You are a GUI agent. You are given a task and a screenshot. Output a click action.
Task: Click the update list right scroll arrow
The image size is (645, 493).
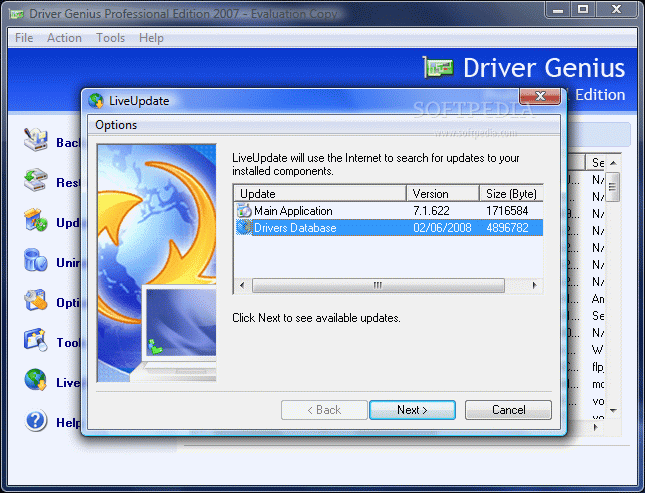534,285
